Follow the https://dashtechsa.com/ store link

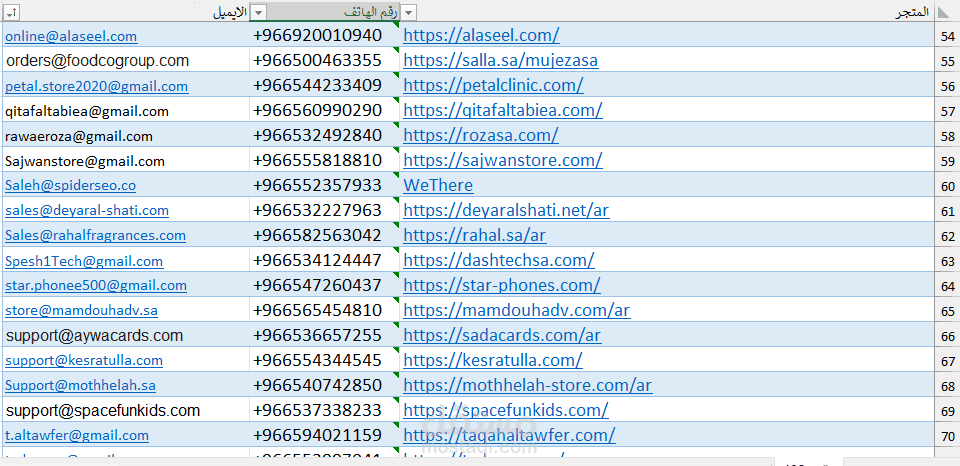[499, 260]
